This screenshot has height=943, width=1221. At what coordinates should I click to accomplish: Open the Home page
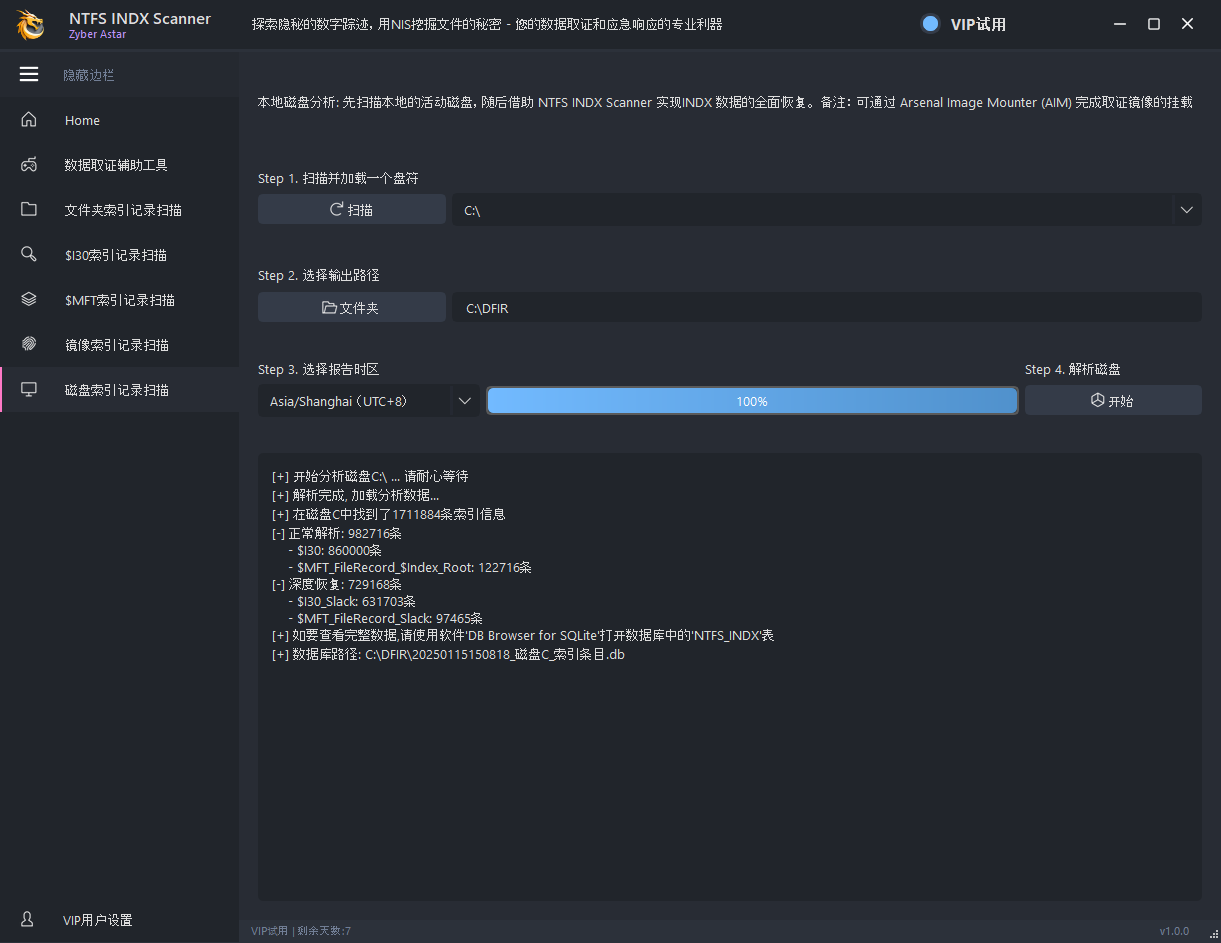pyautogui.click(x=119, y=120)
